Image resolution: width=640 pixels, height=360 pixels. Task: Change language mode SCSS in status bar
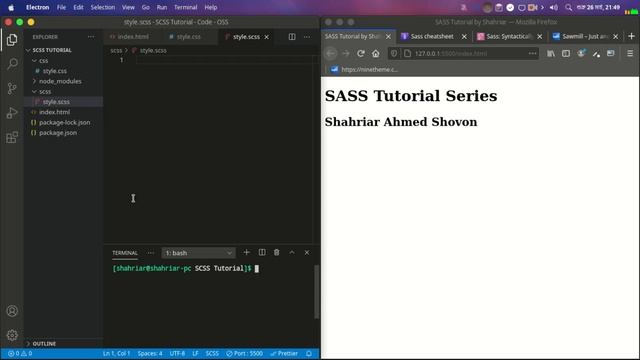212,353
